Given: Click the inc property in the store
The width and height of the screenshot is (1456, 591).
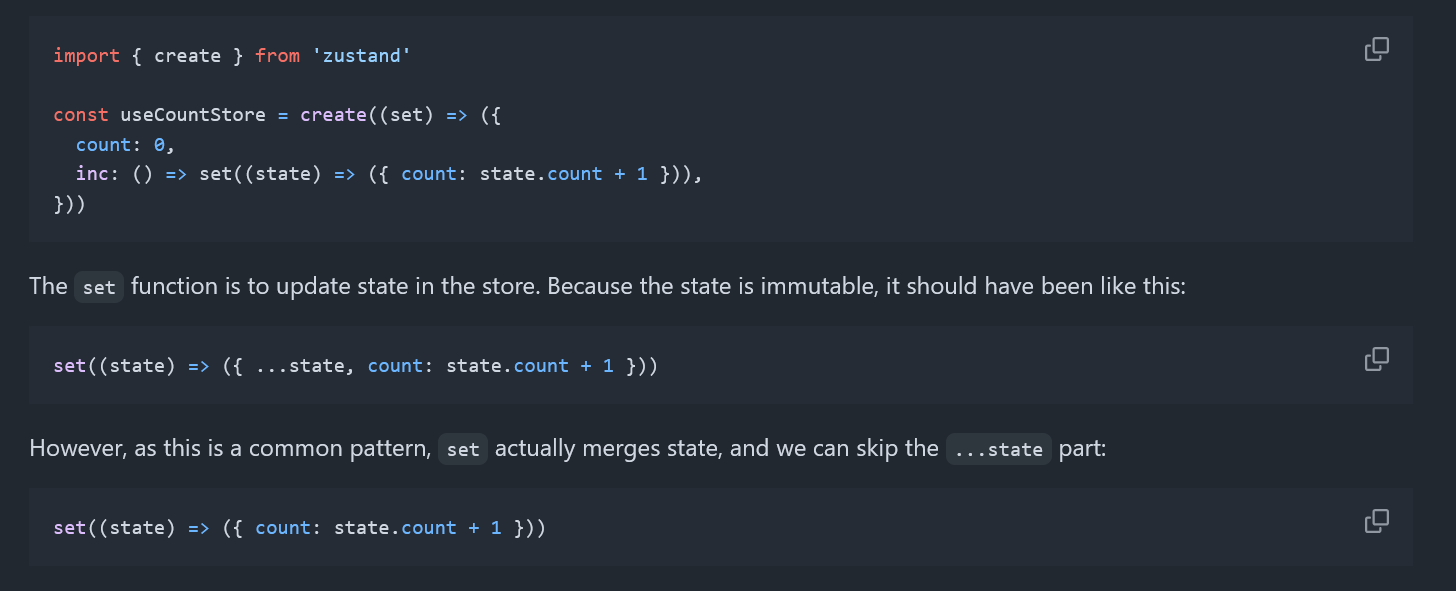Looking at the screenshot, I should (x=92, y=174).
